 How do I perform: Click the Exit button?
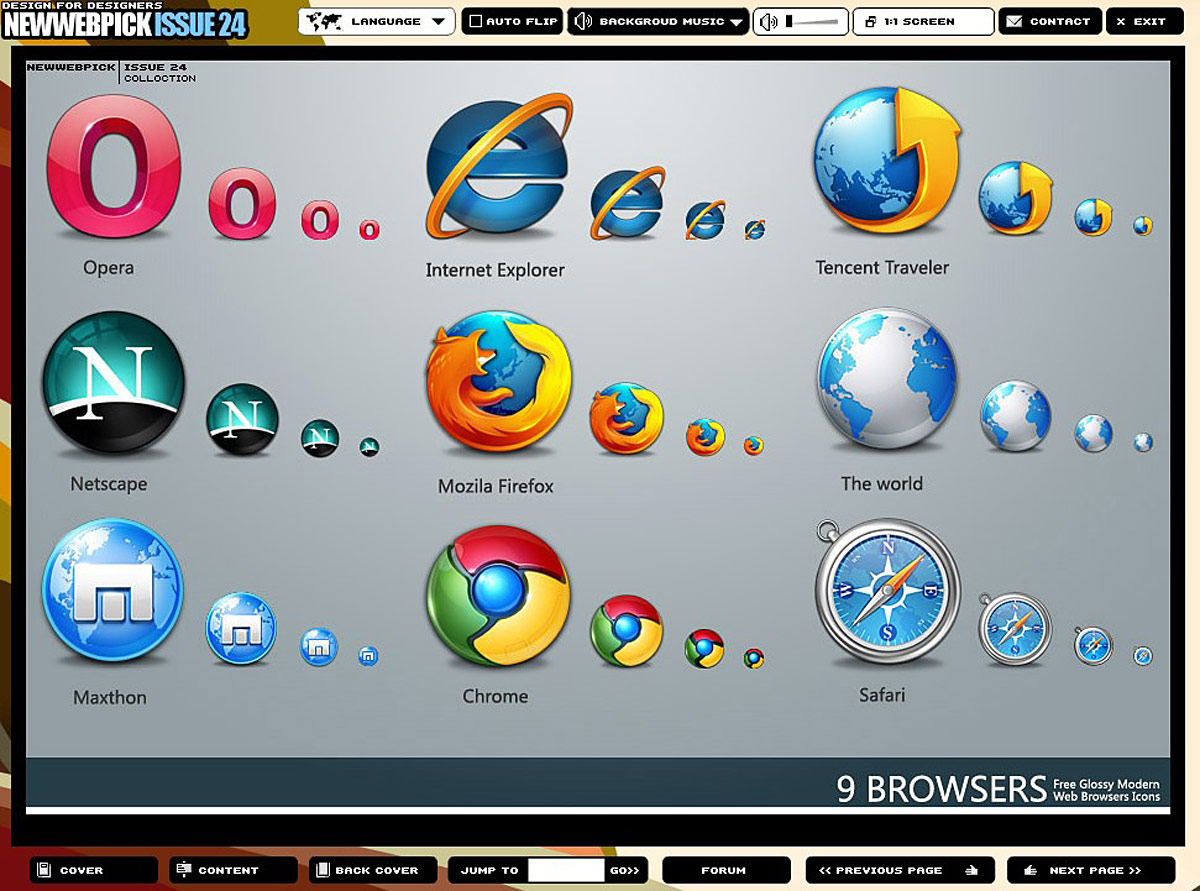coord(1144,21)
